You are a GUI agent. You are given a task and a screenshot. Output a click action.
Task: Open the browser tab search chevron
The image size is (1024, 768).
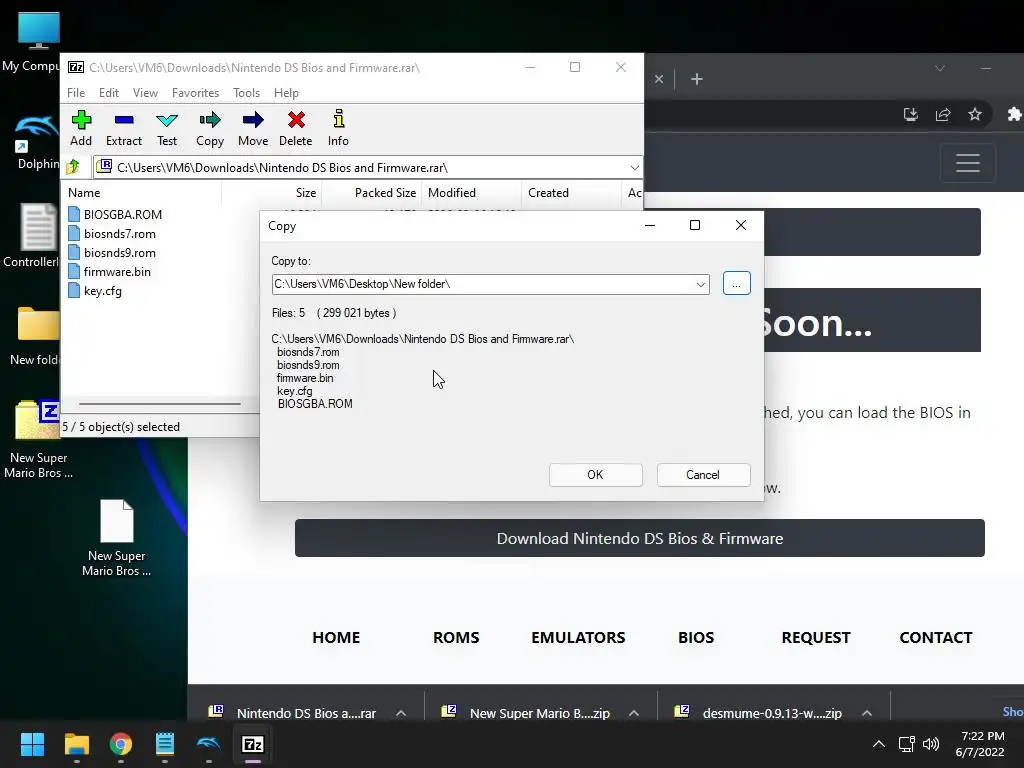pyautogui.click(x=940, y=68)
